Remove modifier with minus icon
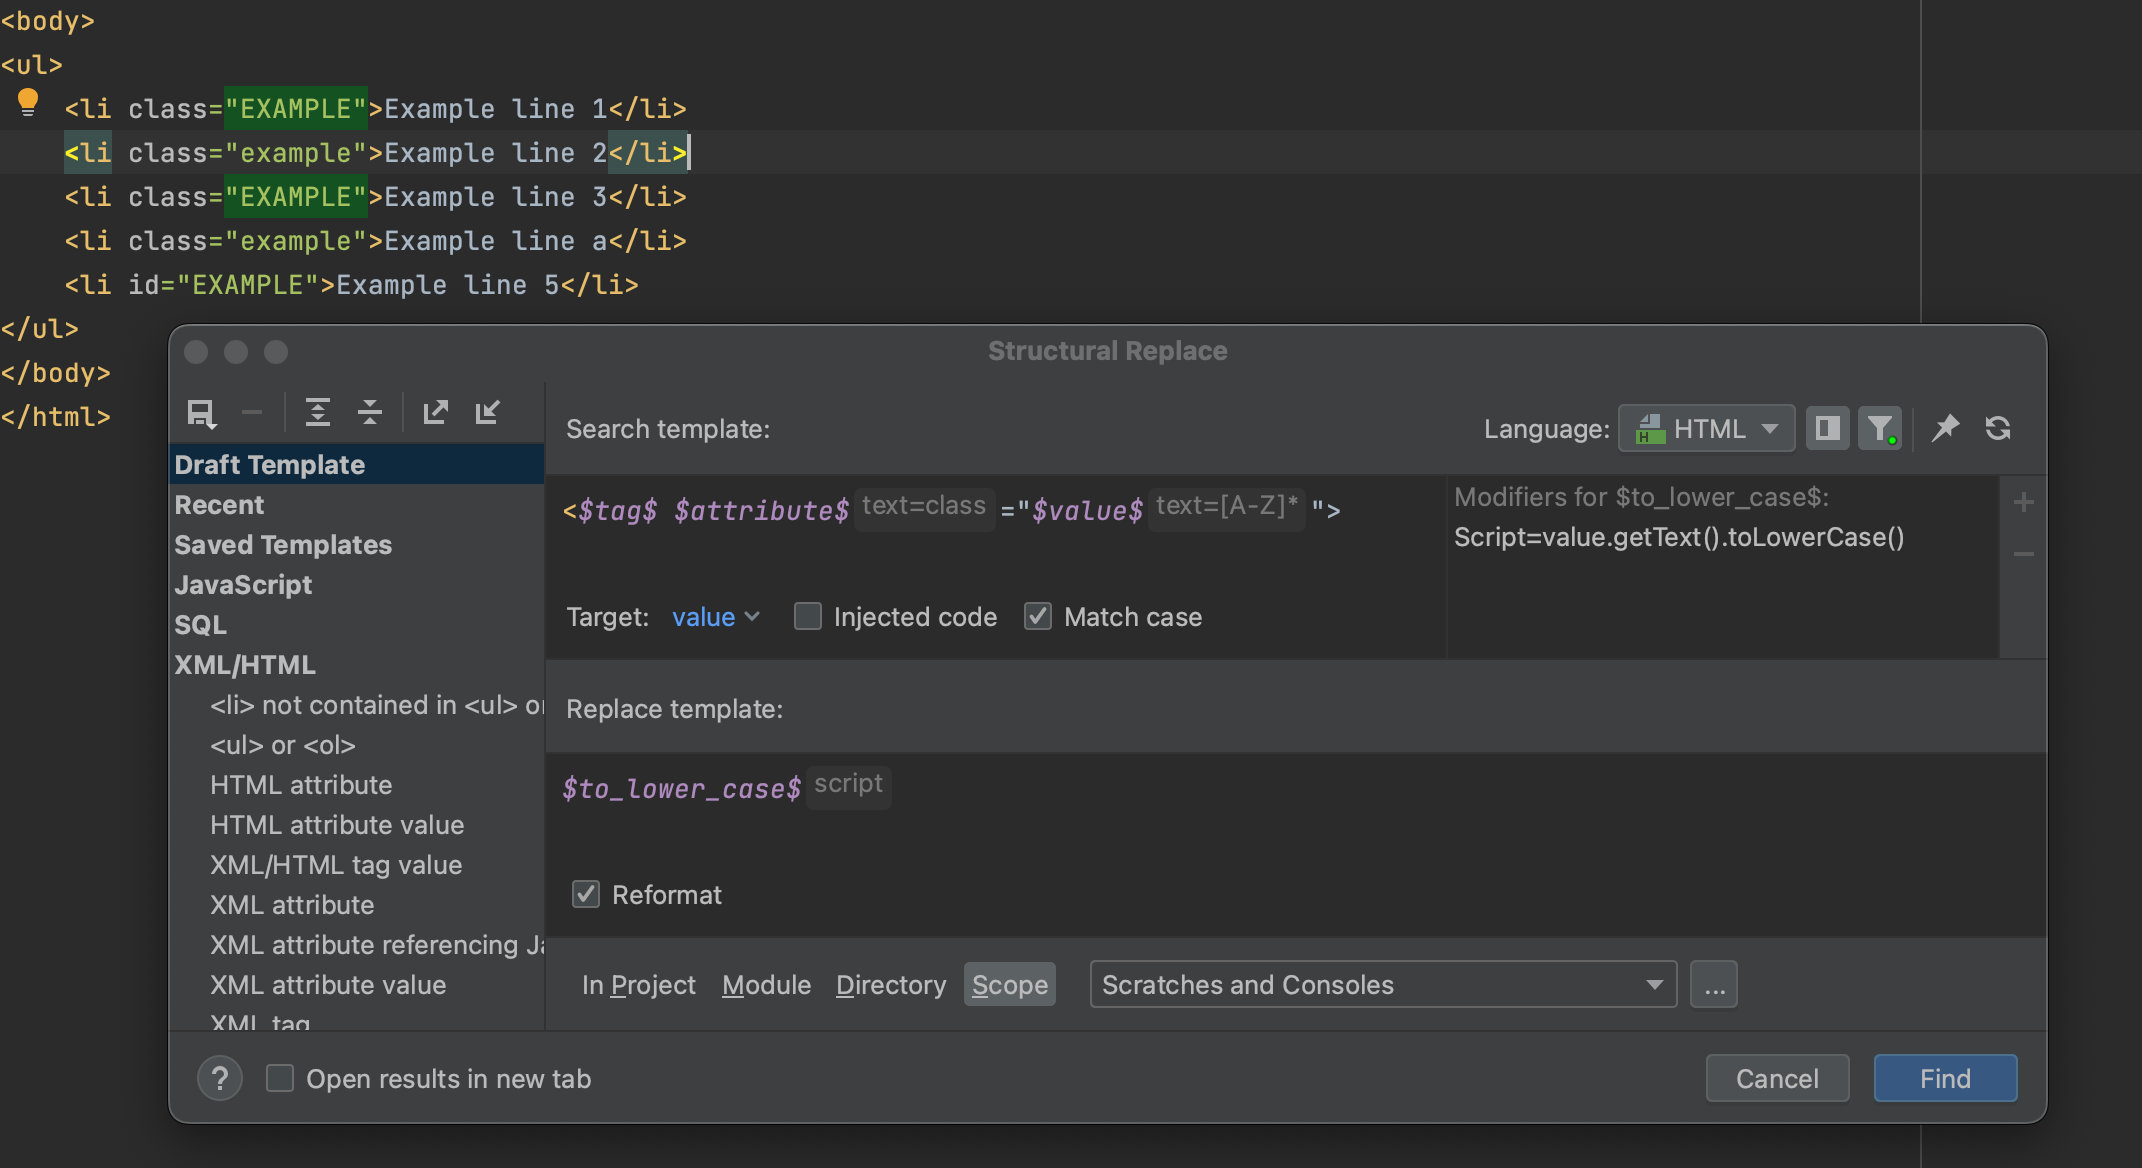Screen dimensions: 2142x1168 [2023, 554]
